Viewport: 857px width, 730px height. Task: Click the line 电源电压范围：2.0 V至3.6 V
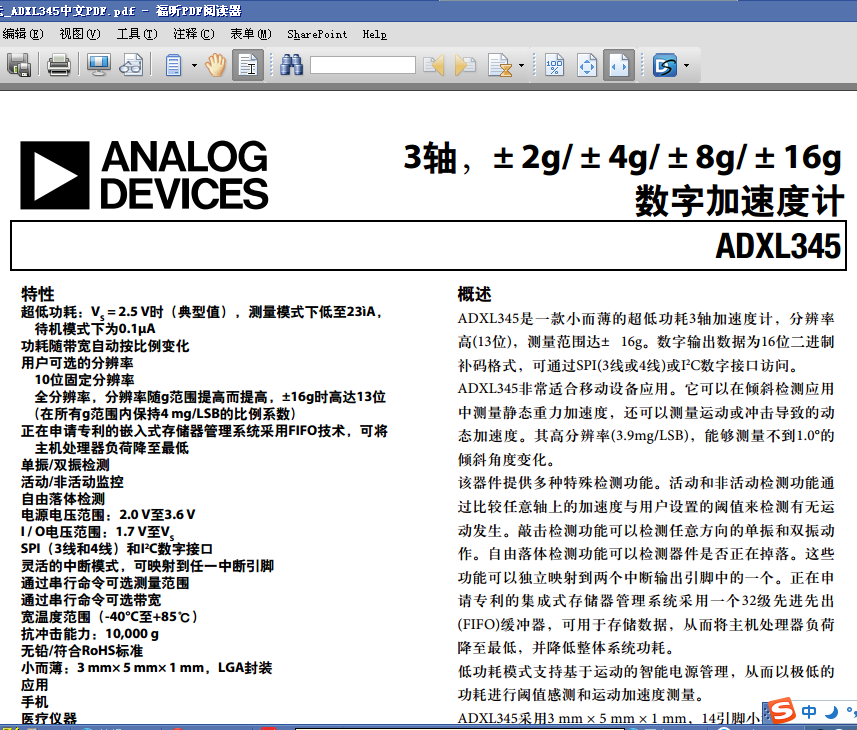tap(108, 515)
